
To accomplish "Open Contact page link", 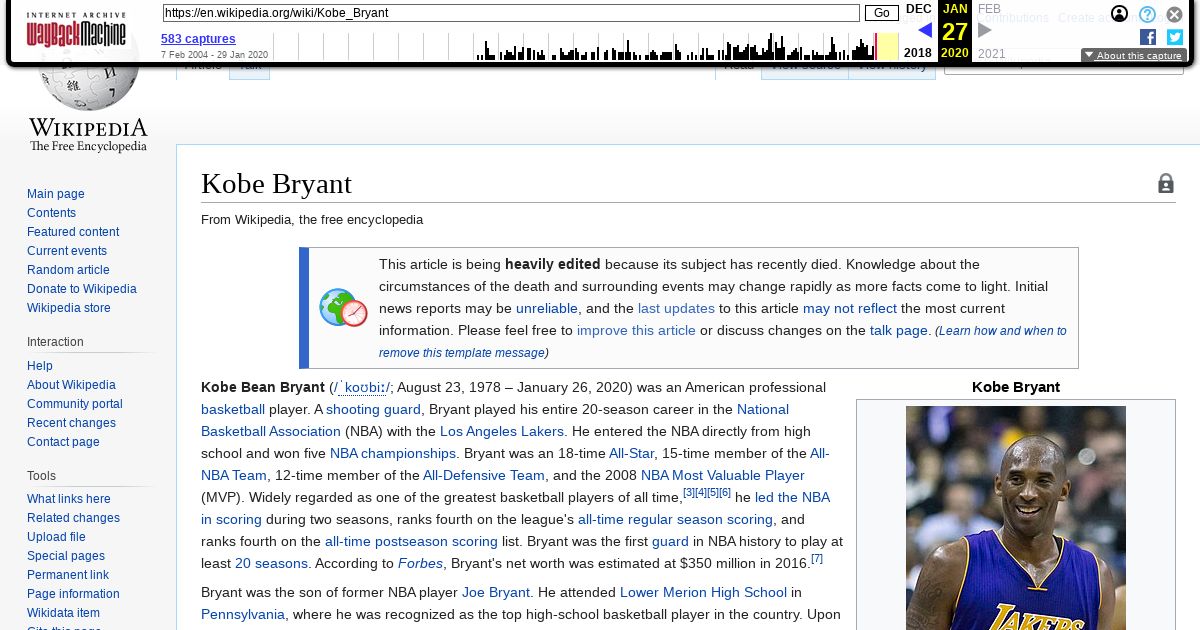I will tap(63, 442).
